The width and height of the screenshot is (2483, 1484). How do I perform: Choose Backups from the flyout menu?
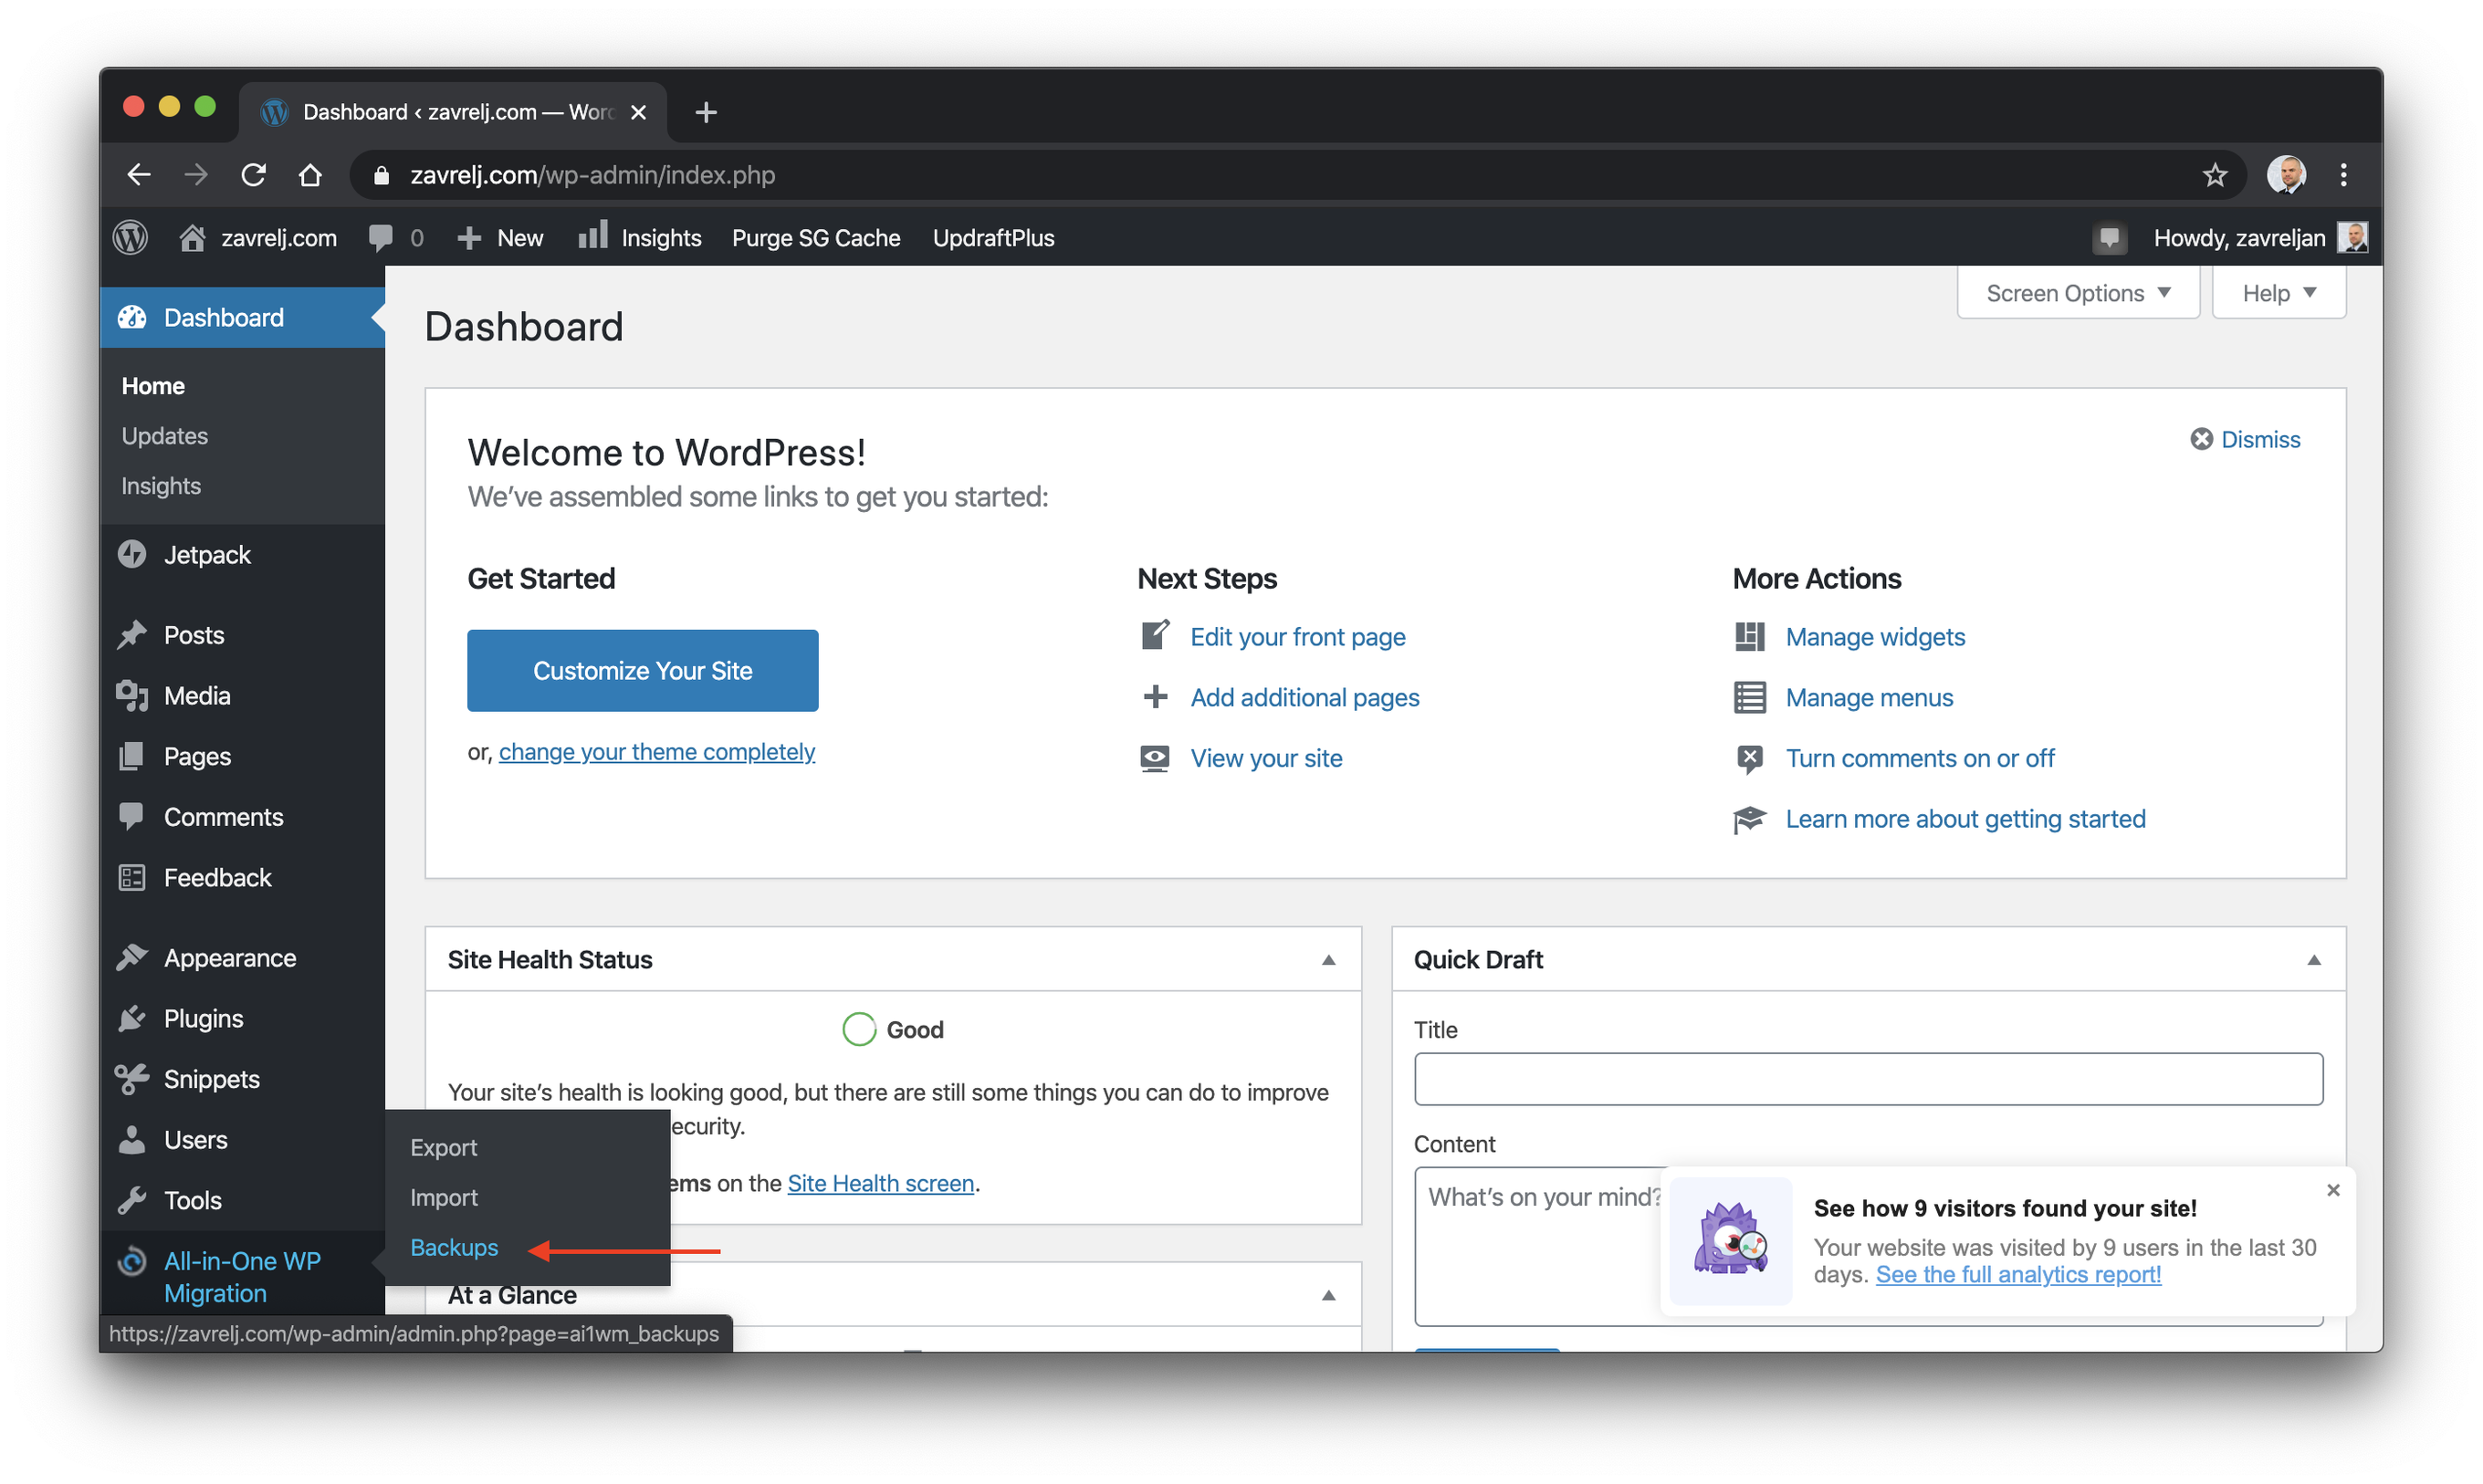[454, 1248]
